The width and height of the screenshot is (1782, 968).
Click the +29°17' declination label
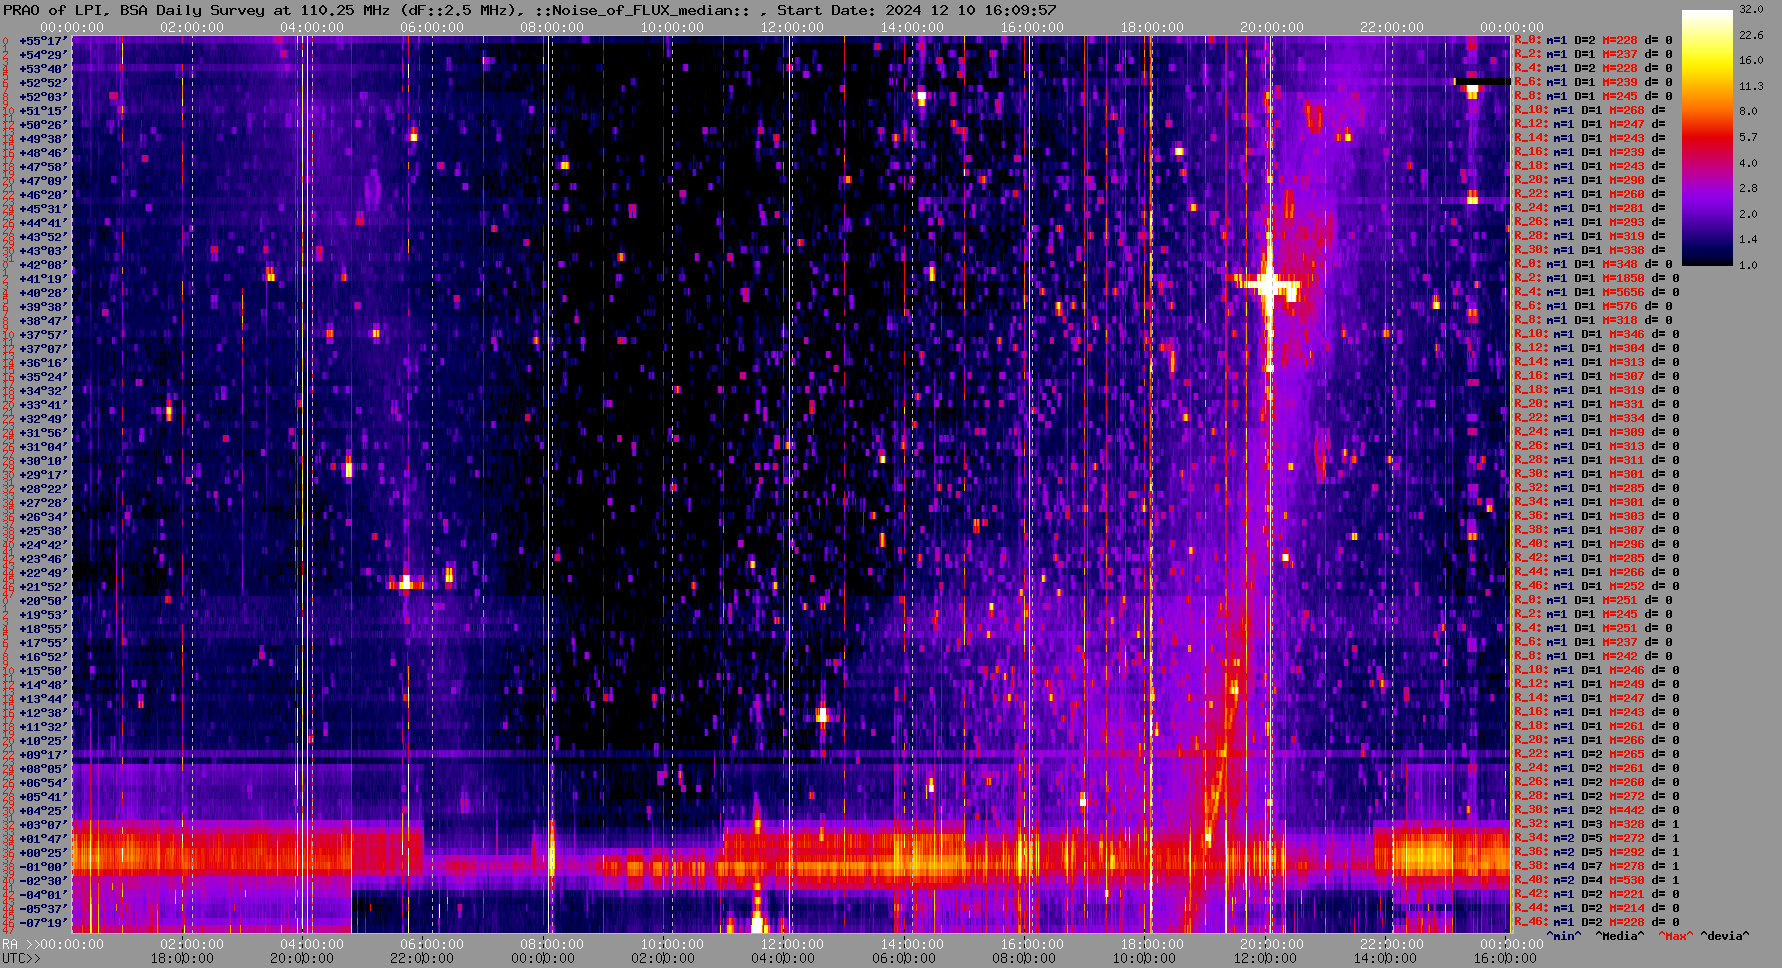coord(42,475)
